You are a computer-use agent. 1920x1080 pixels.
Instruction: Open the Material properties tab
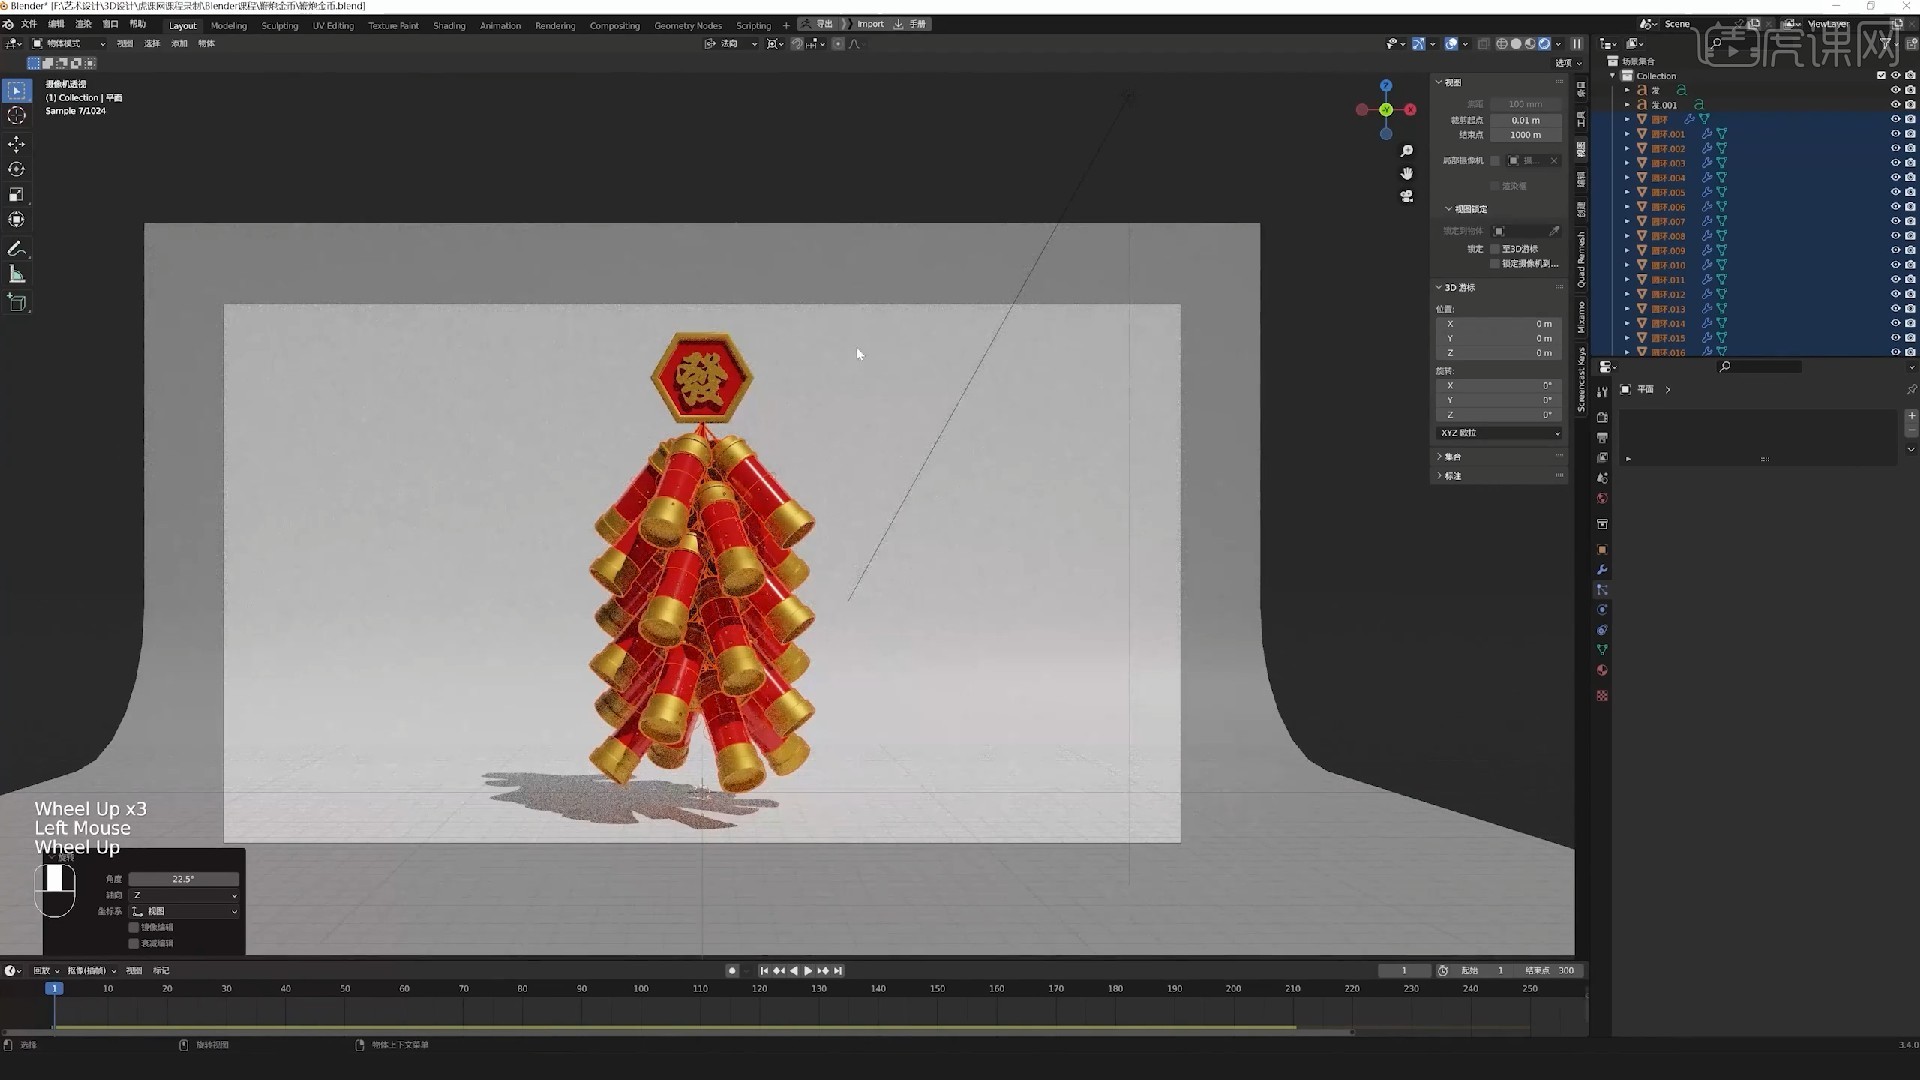tap(1602, 670)
